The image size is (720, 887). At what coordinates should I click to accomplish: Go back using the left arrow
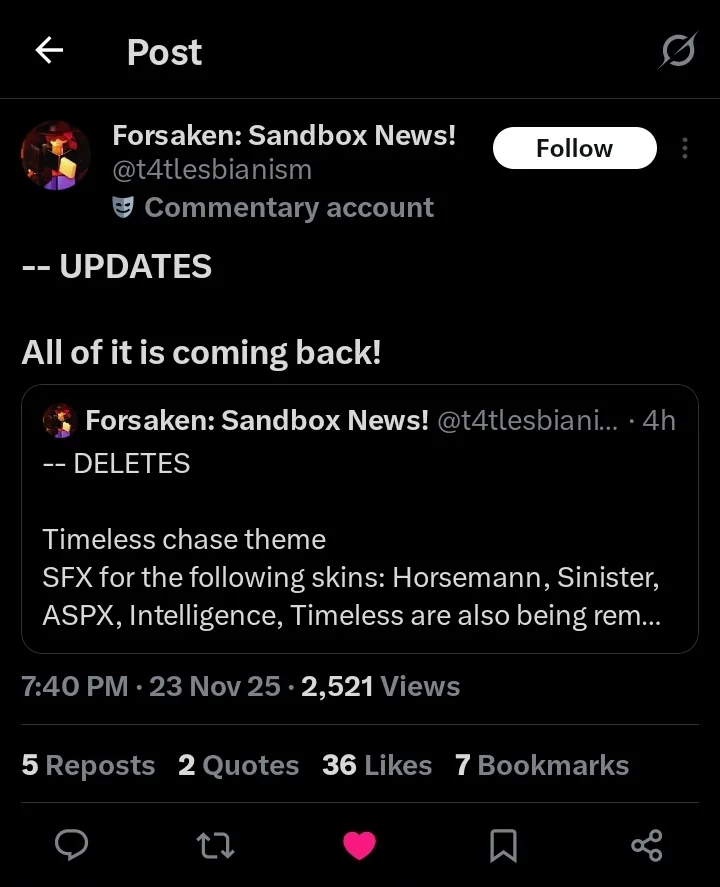pyautogui.click(x=49, y=51)
